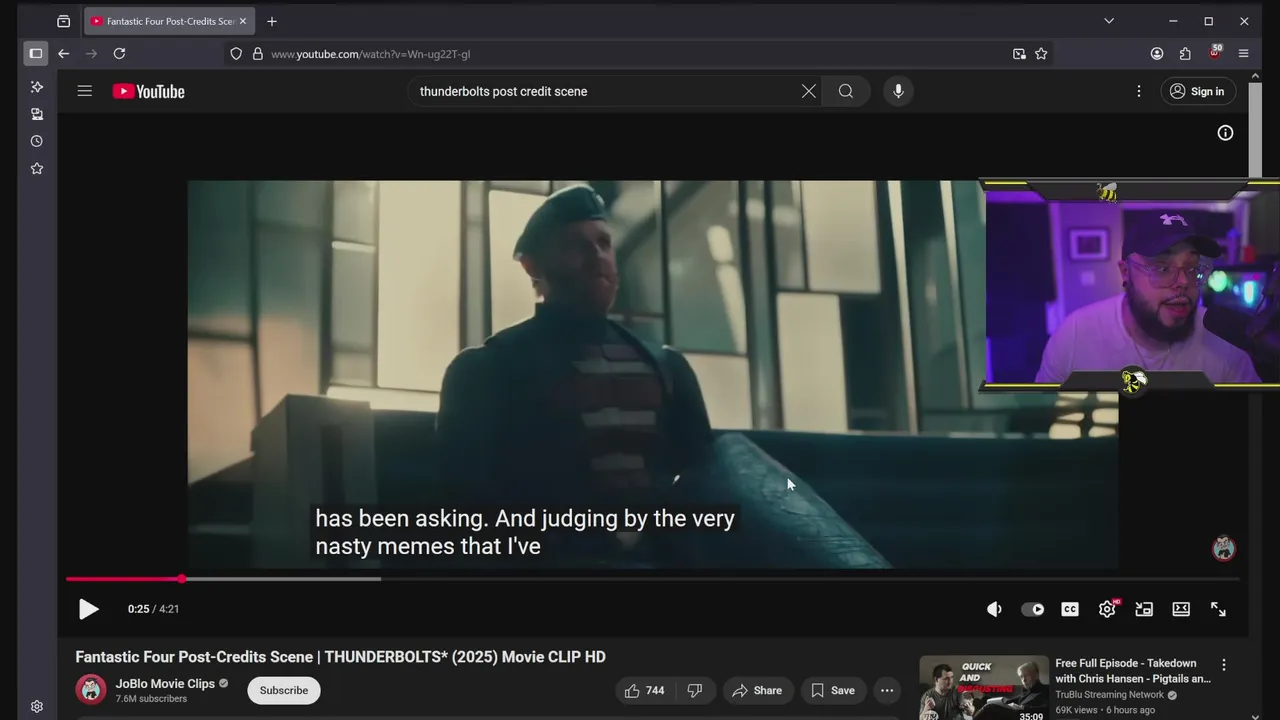
Task: Save video to playlist
Action: [x=832, y=690]
